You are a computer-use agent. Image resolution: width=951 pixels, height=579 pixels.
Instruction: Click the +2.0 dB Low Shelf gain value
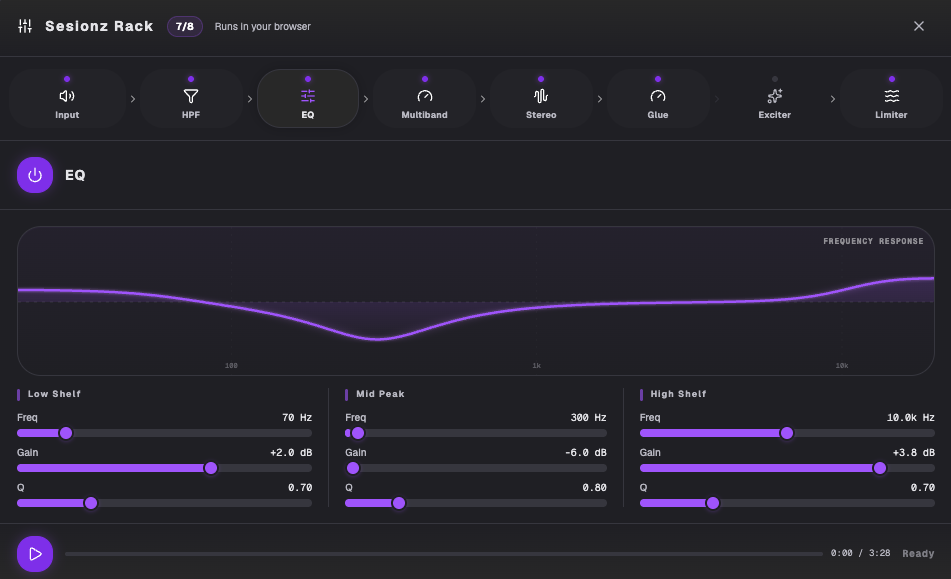[291, 453]
